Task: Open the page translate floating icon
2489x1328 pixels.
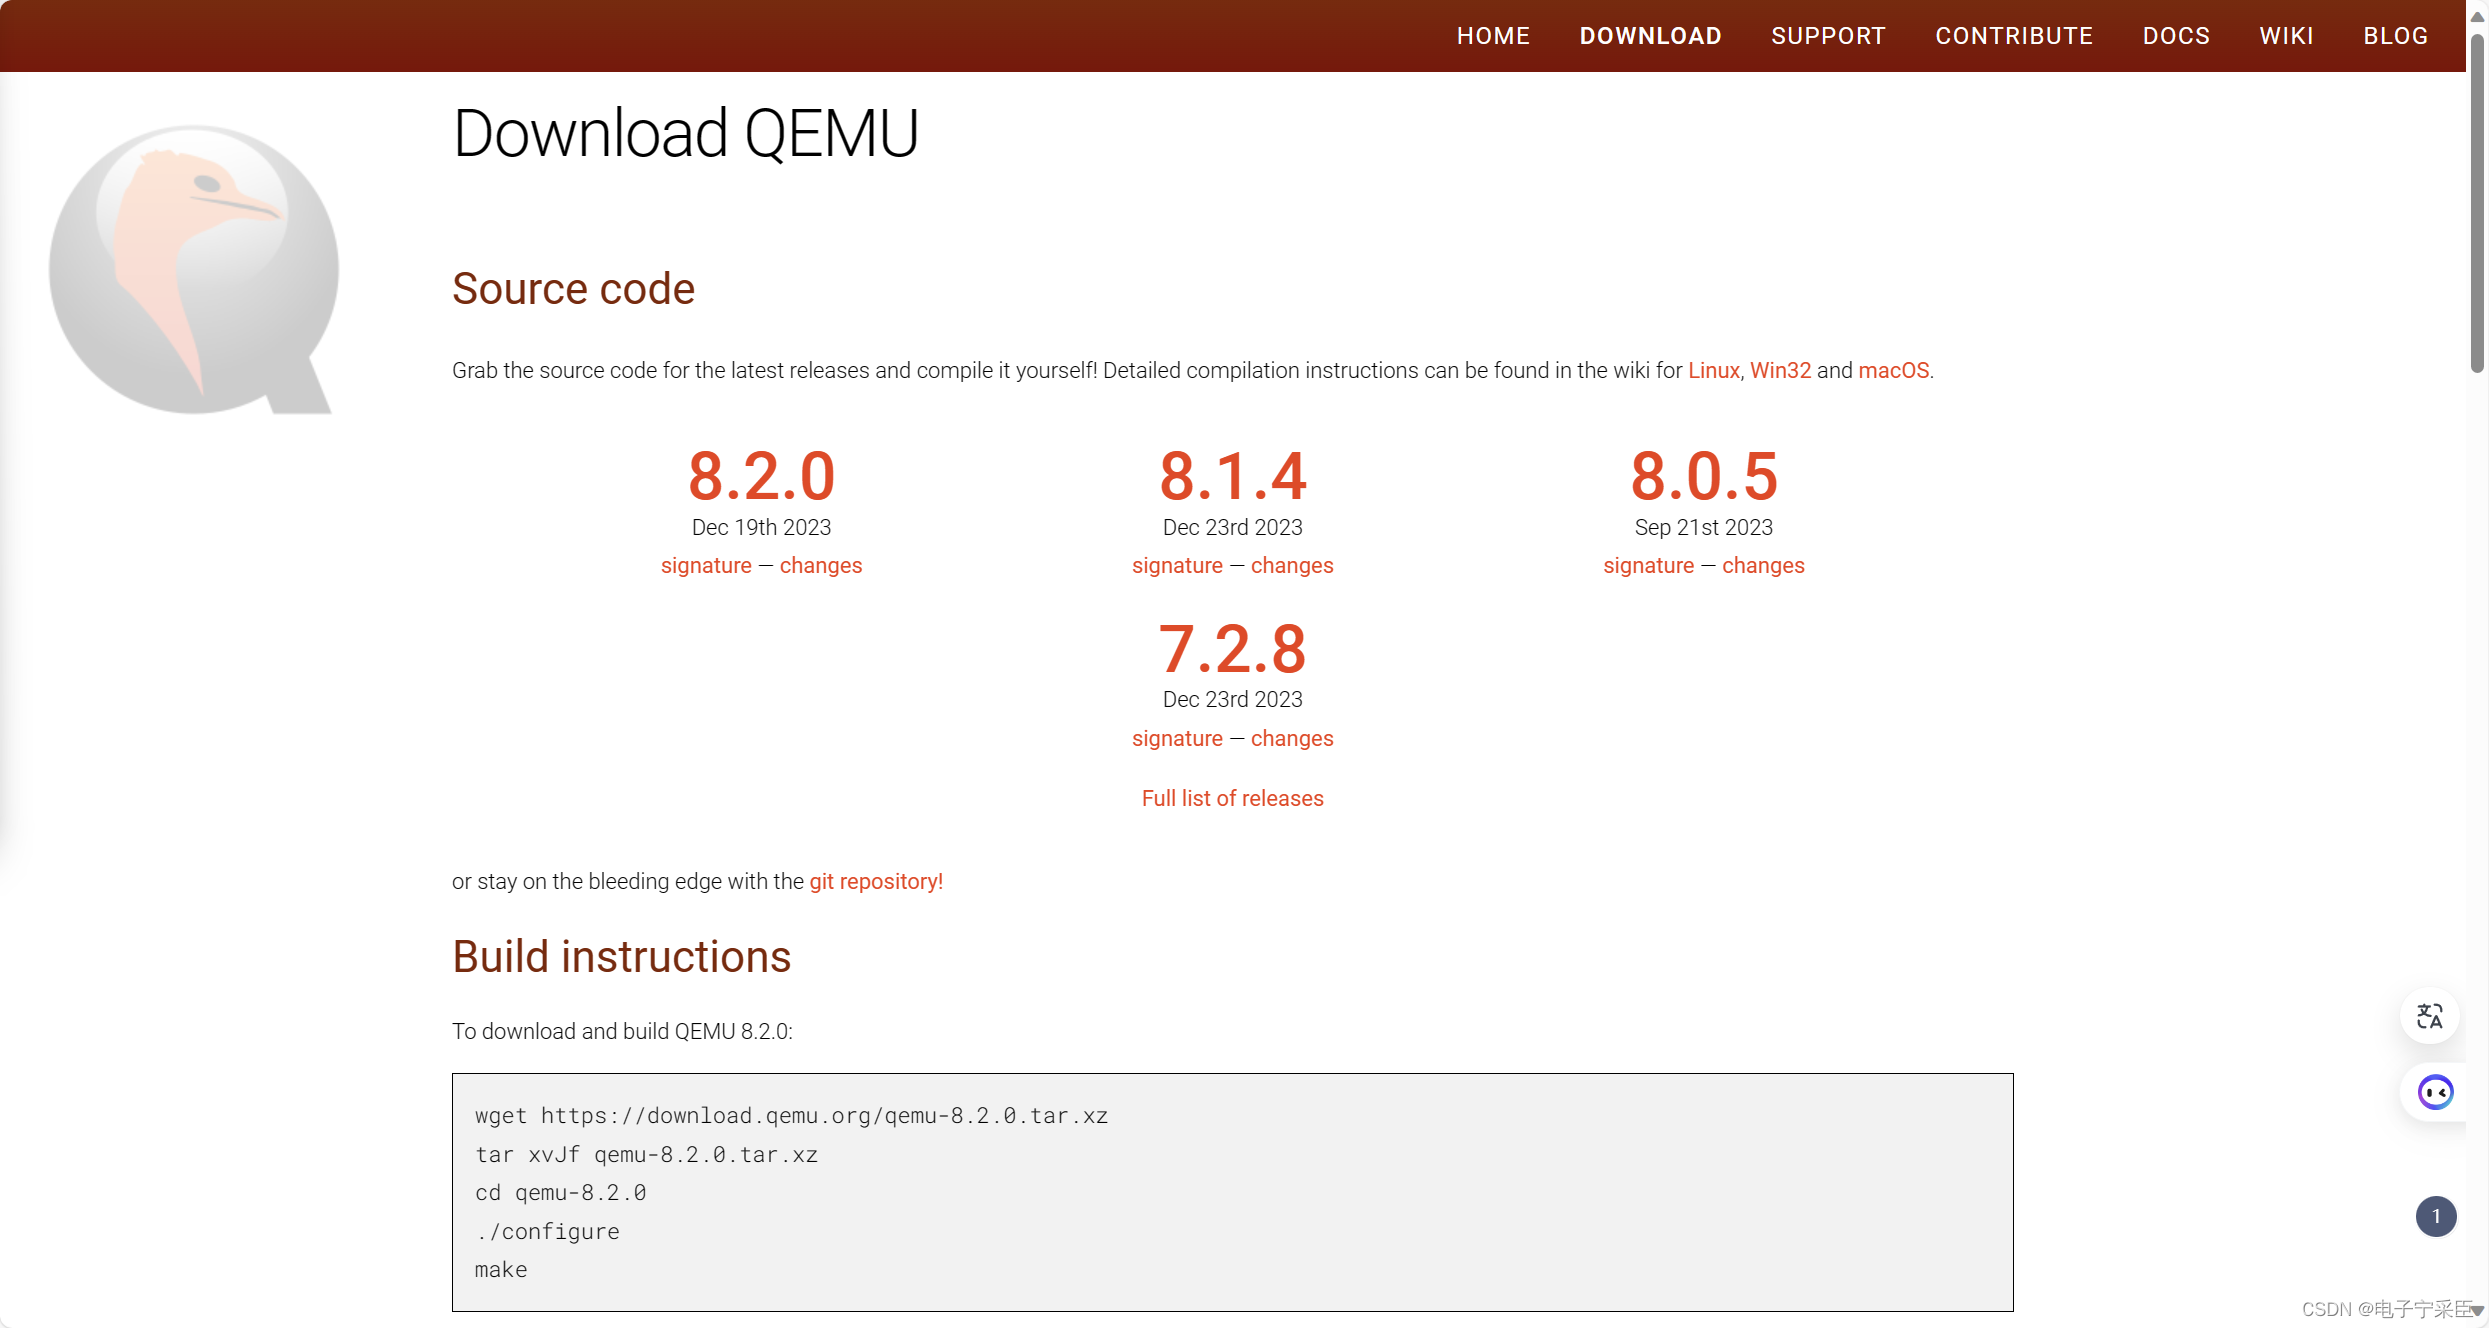Action: (2430, 1016)
